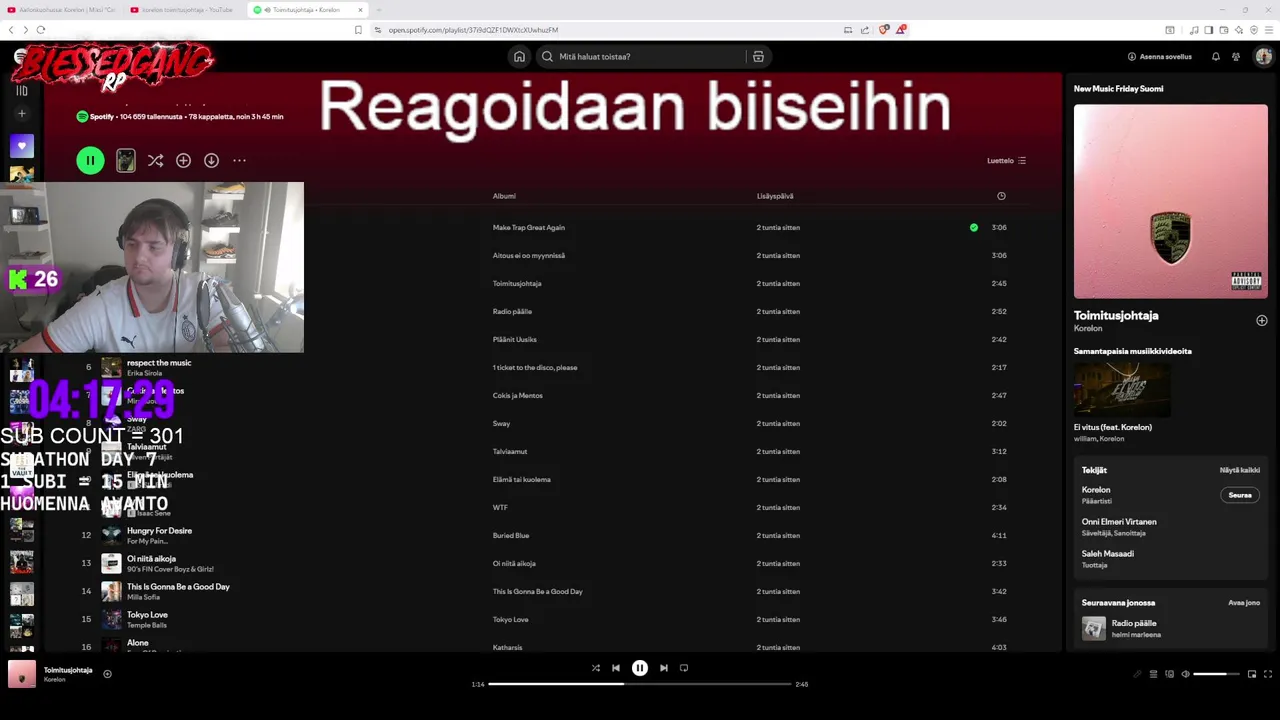Pause the playlist with the green button

pos(90,160)
